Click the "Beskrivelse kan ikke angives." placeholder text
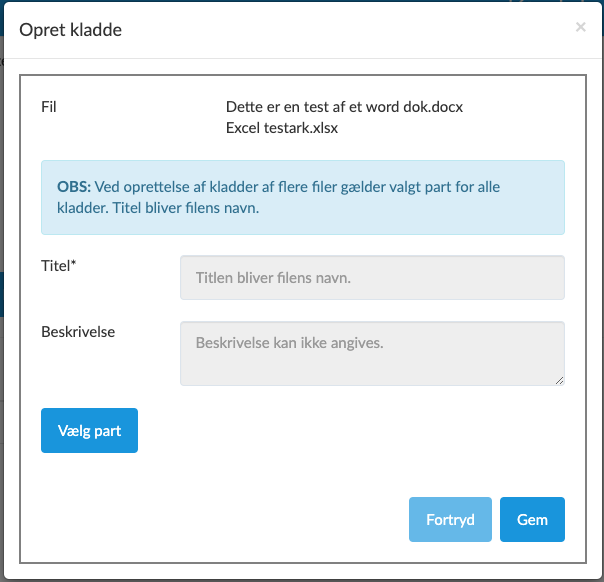 [290, 343]
